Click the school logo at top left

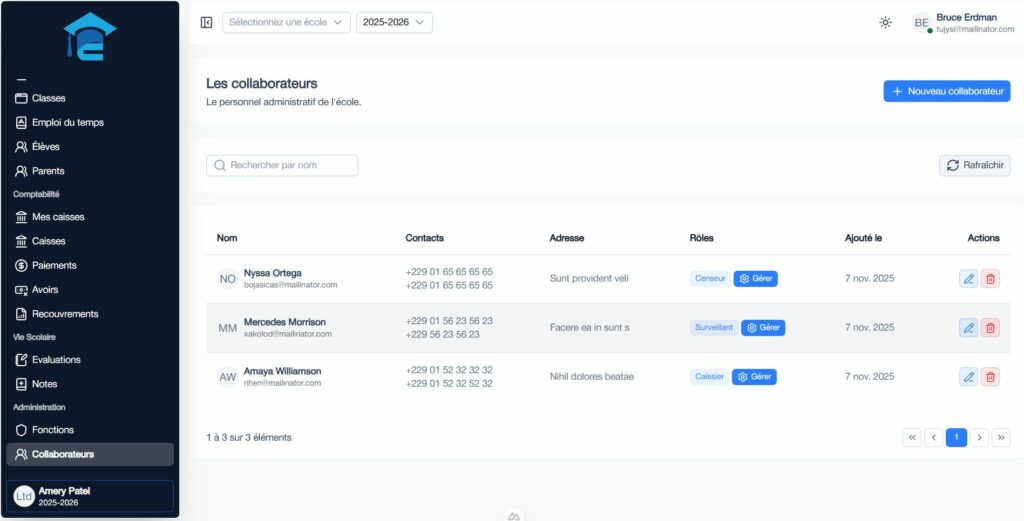pyautogui.click(x=90, y=38)
